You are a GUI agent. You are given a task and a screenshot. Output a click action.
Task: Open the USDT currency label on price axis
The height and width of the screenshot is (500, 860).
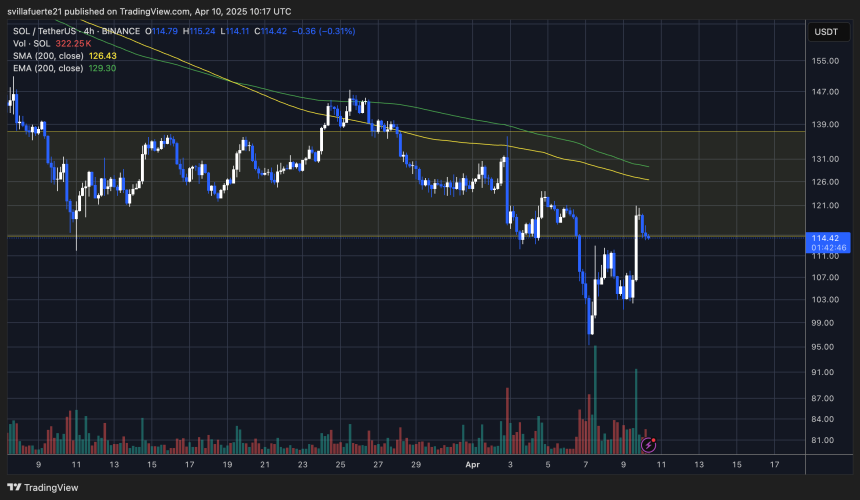827,32
